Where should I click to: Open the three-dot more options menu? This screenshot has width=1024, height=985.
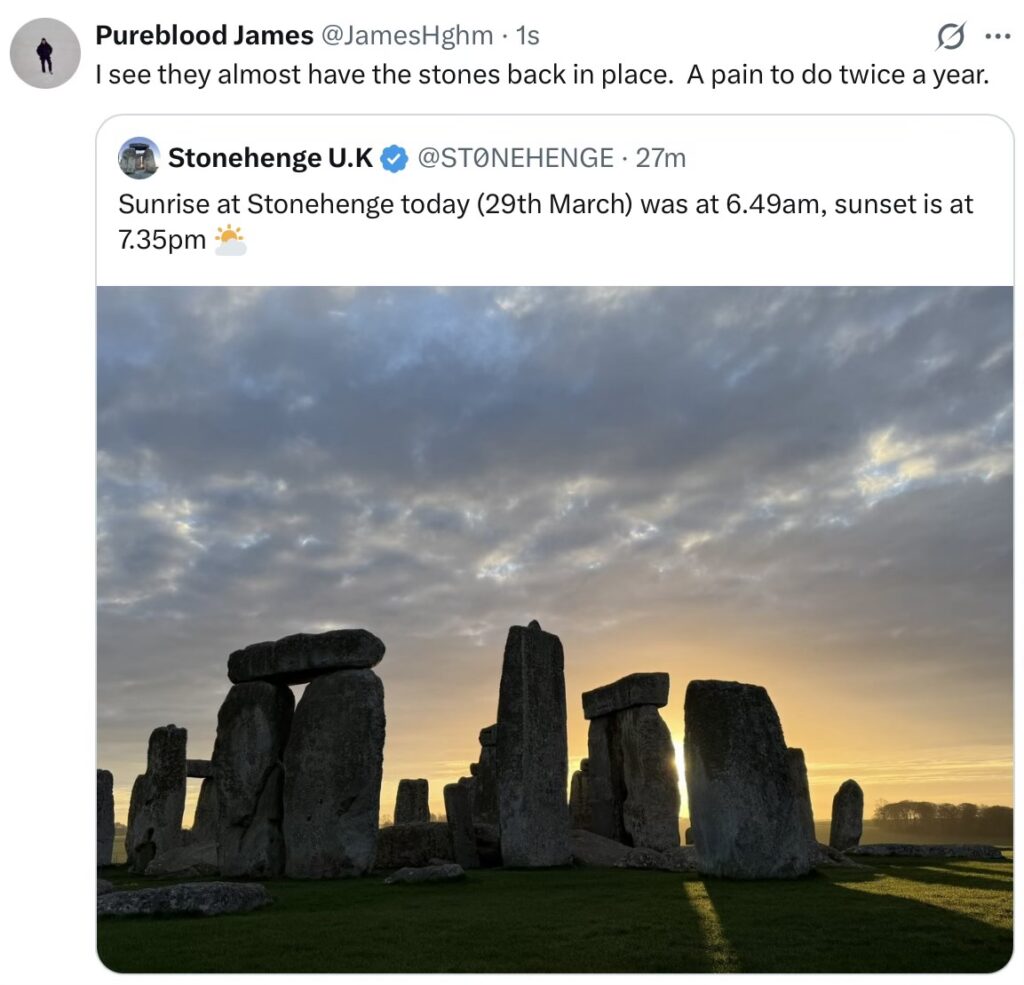click(x=997, y=36)
